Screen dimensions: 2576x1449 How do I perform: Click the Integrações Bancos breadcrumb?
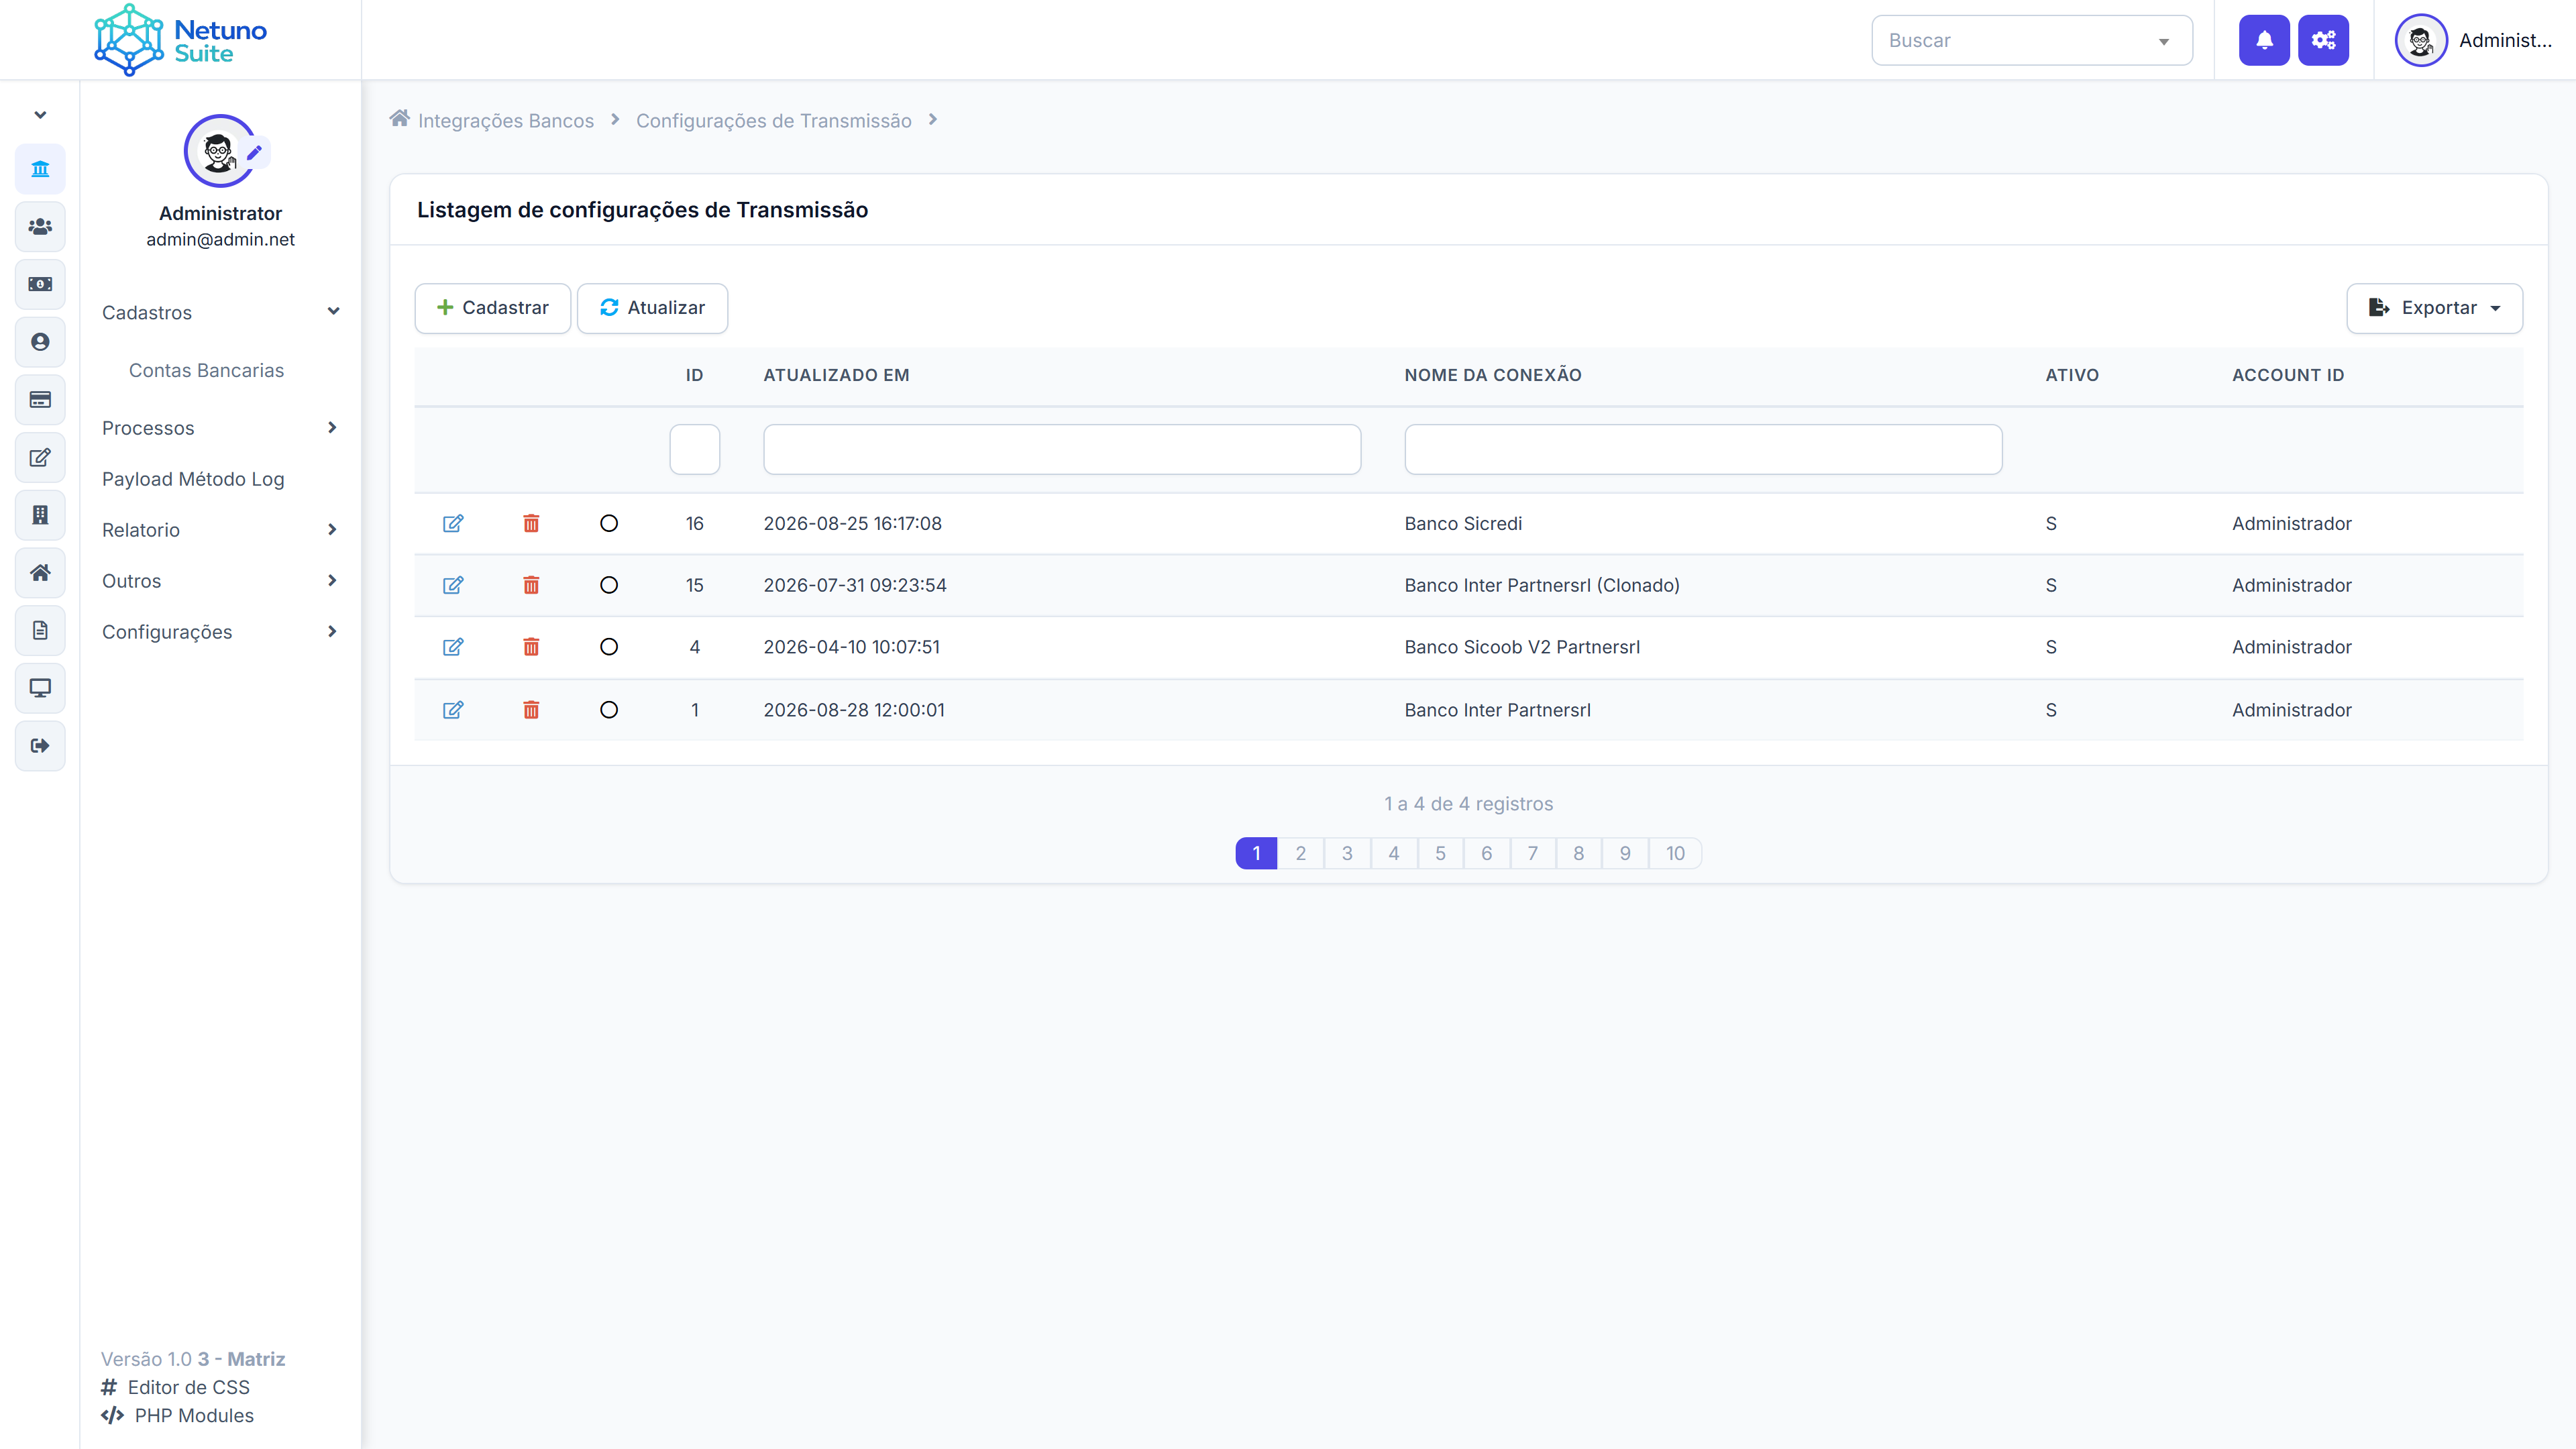tap(505, 120)
